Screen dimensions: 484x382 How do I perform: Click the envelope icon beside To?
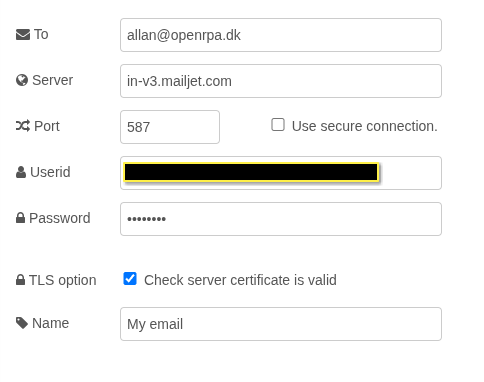tap(23, 35)
